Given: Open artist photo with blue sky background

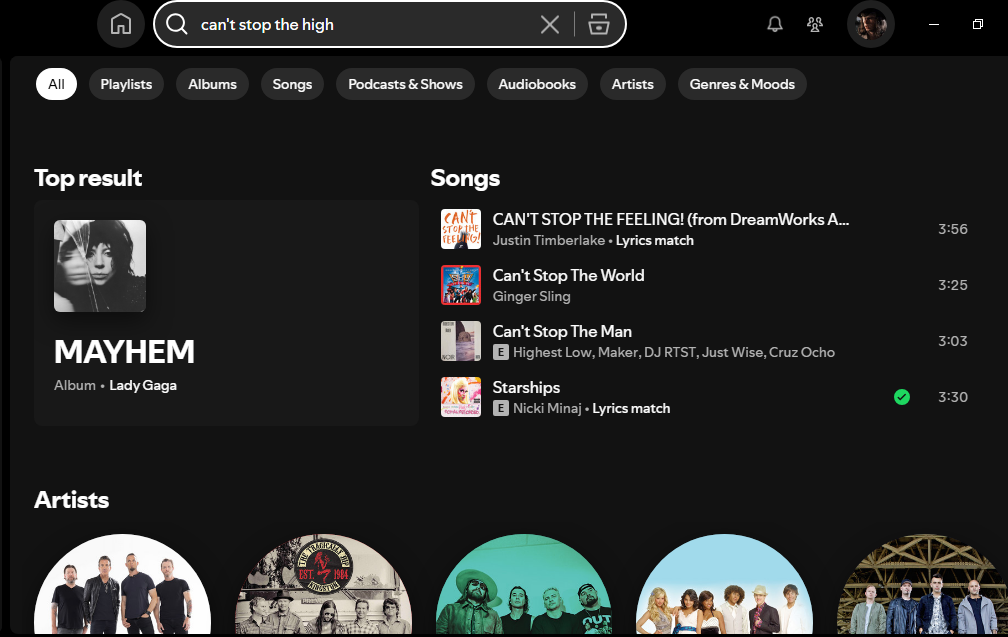Looking at the screenshot, I should coord(724,585).
